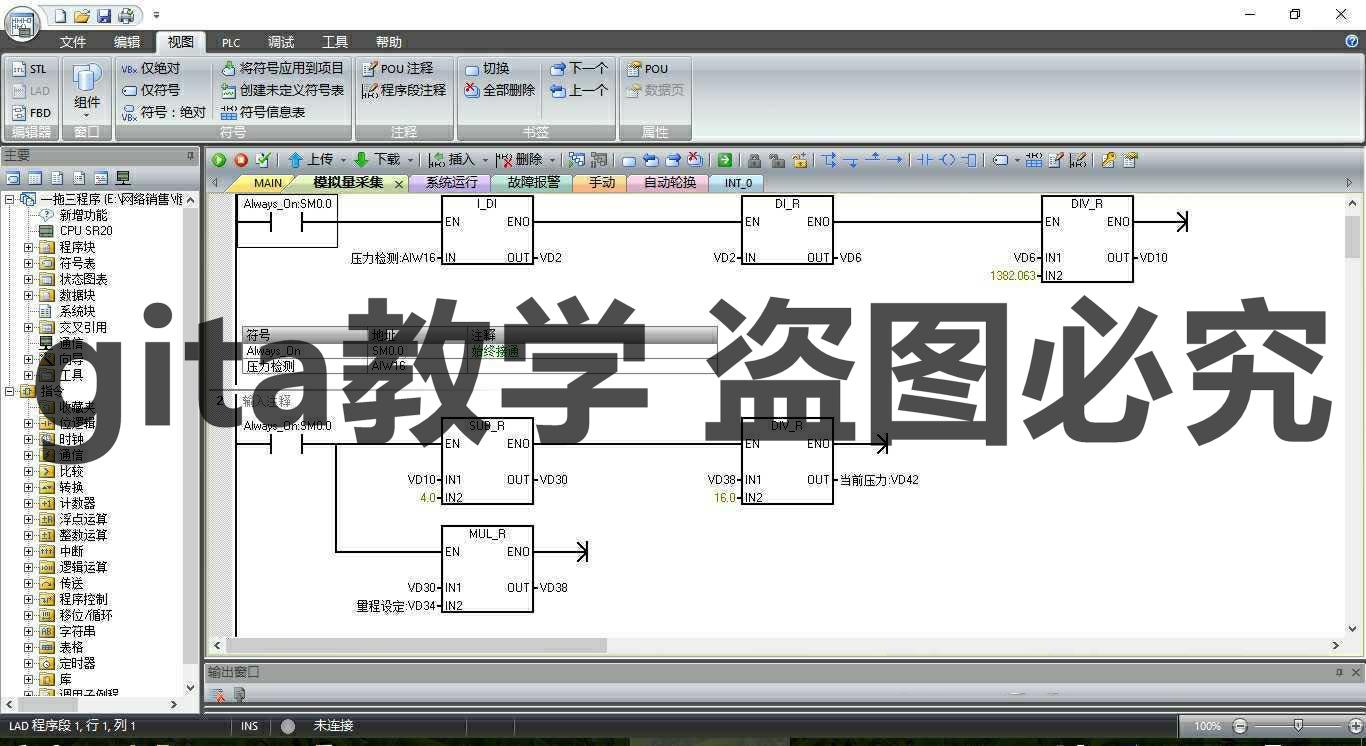Switch to the 自动轮换 tab
The image size is (1366, 746).
tap(669, 183)
